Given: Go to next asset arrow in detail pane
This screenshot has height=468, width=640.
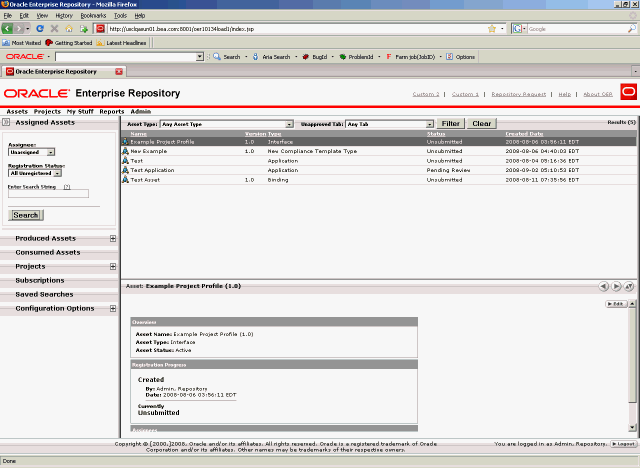Looking at the screenshot, I should point(616,286).
